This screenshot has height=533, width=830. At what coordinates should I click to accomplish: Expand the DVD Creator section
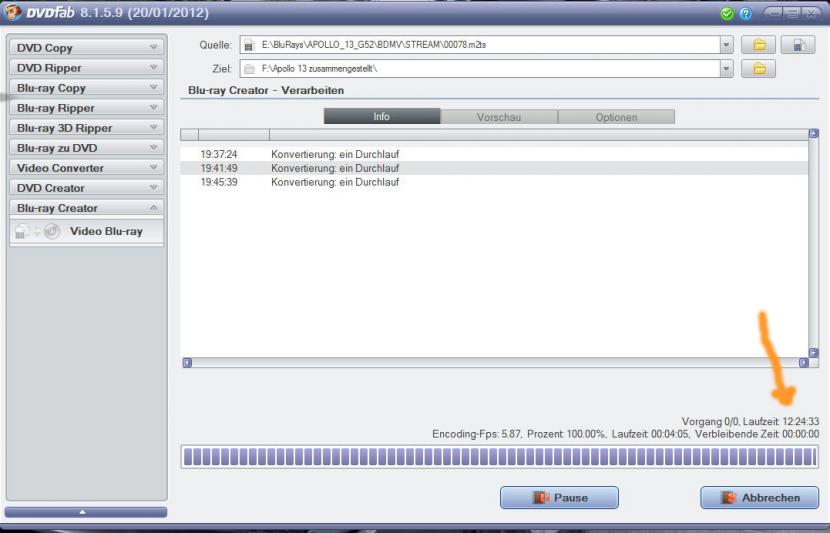(86, 188)
